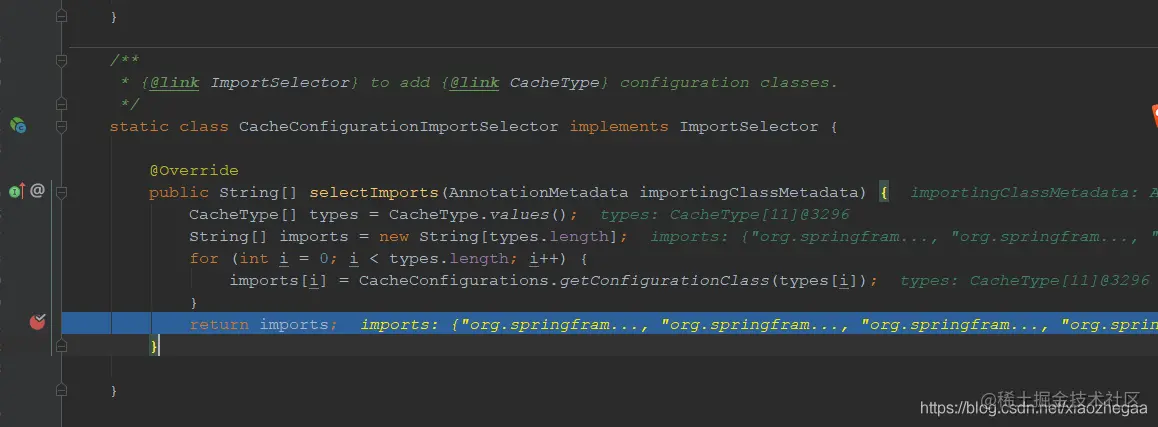Click the selectImports method name

(374, 193)
